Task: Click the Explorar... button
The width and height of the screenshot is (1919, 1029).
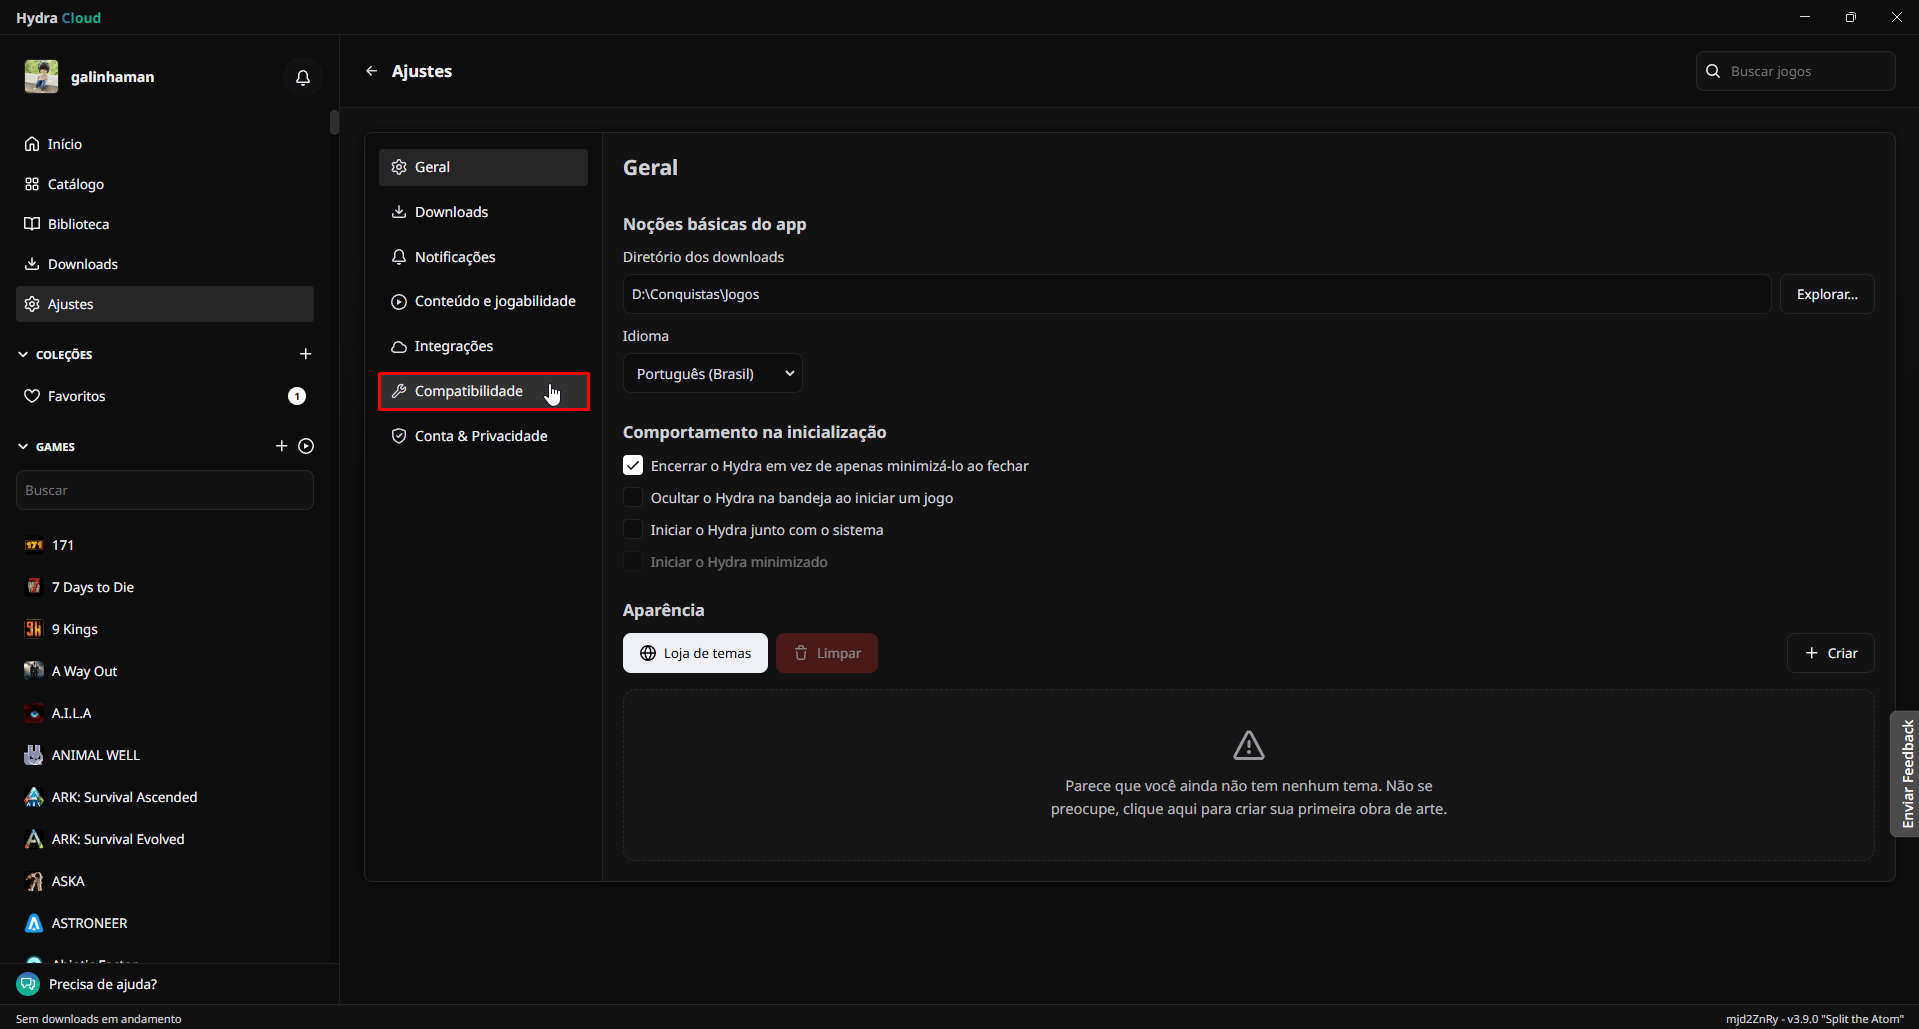Action: (x=1826, y=294)
